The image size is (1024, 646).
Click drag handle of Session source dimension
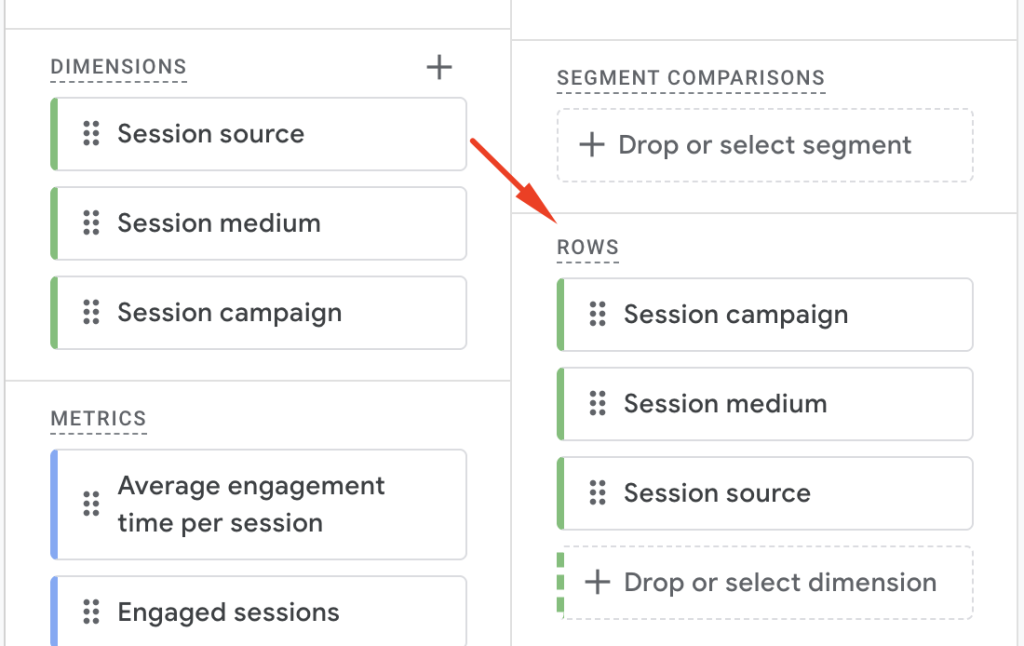pyautogui.click(x=91, y=134)
